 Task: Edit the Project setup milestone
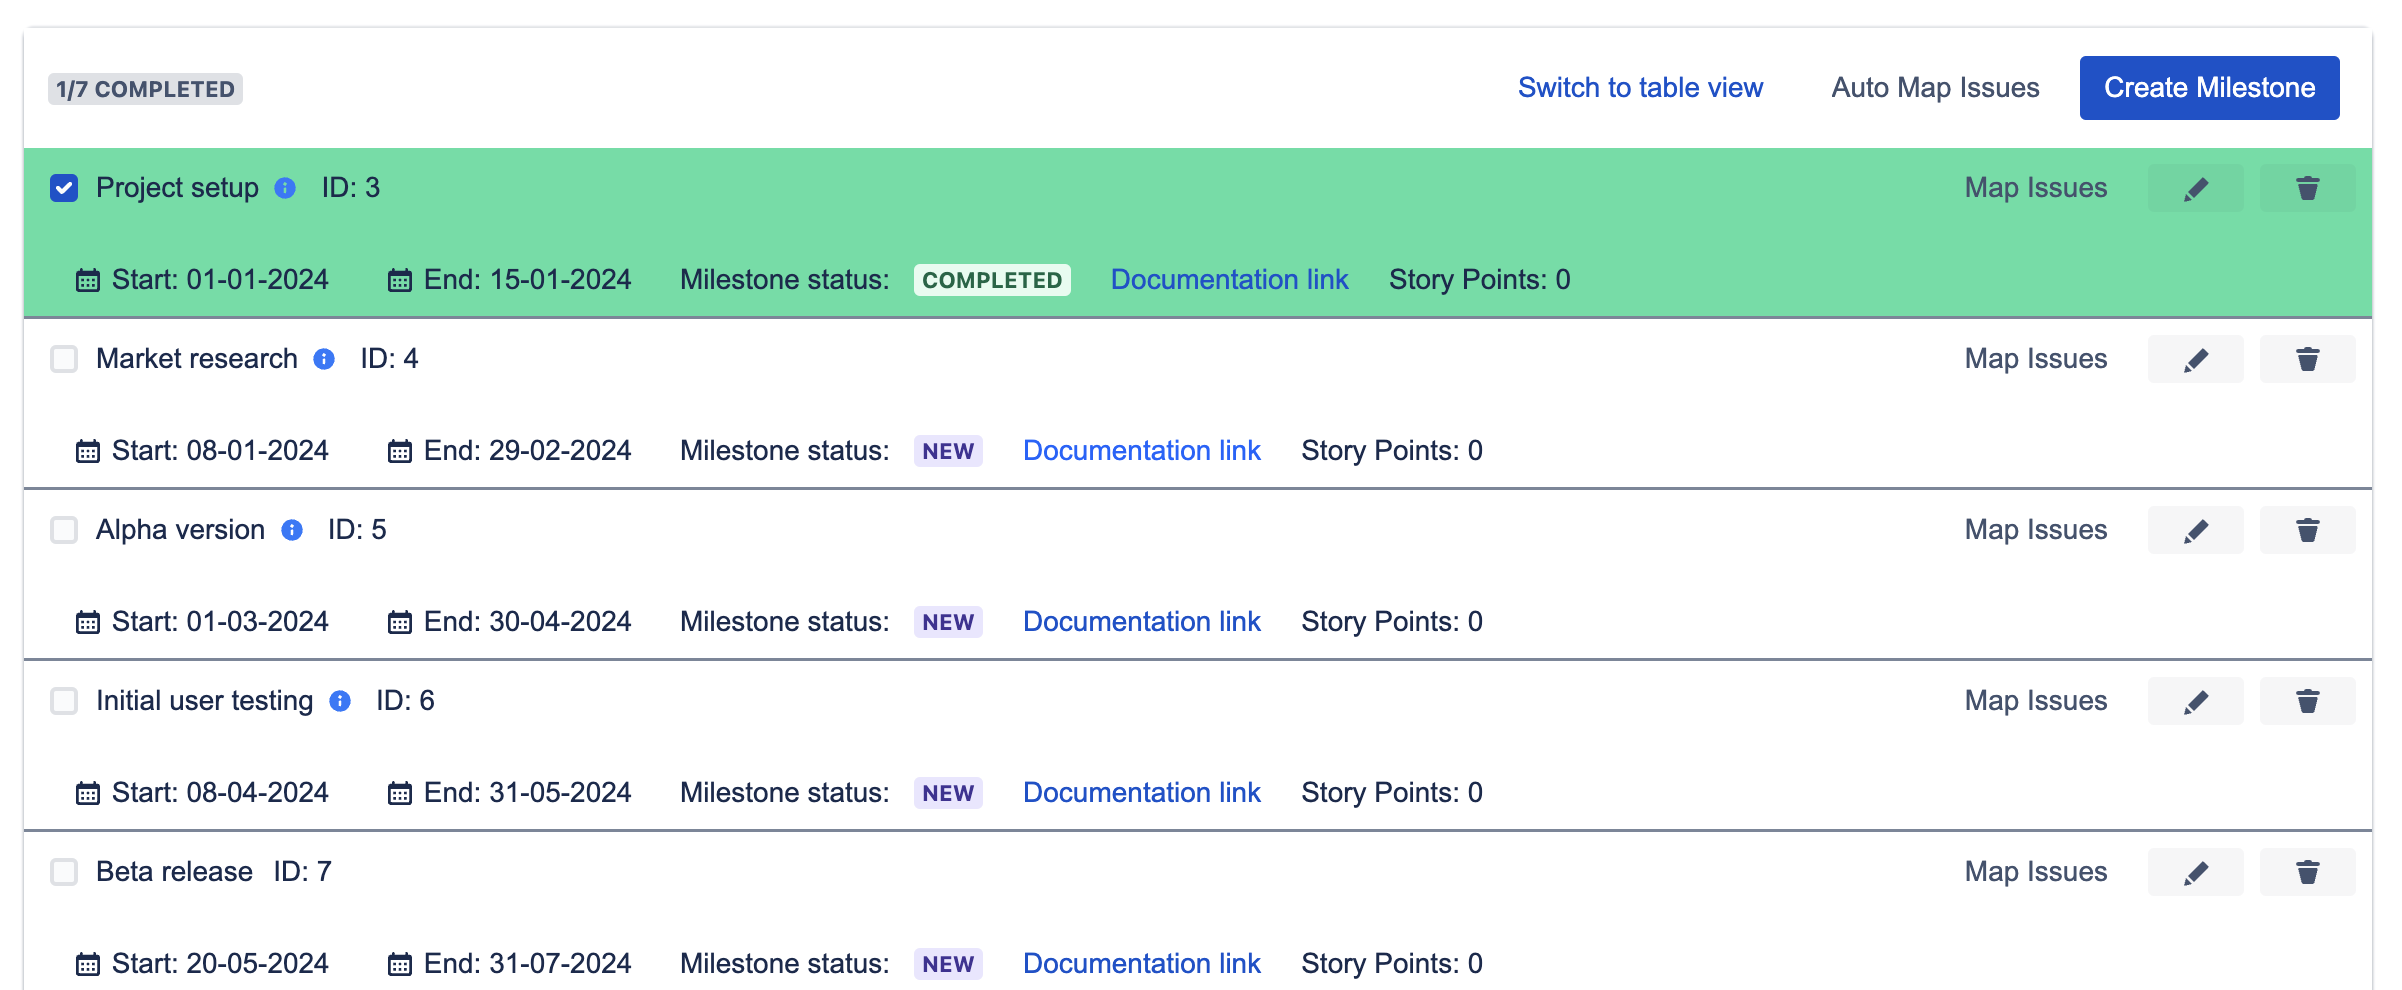coord(2194,187)
